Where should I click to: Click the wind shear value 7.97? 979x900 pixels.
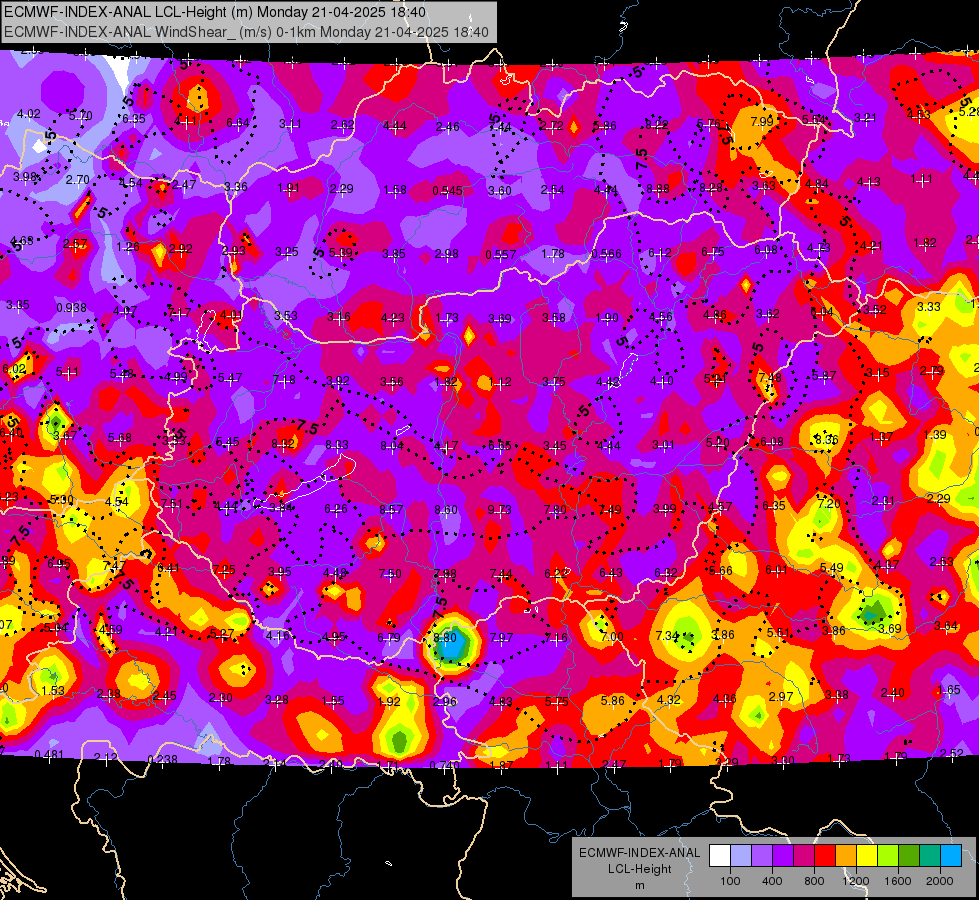(x=501, y=638)
